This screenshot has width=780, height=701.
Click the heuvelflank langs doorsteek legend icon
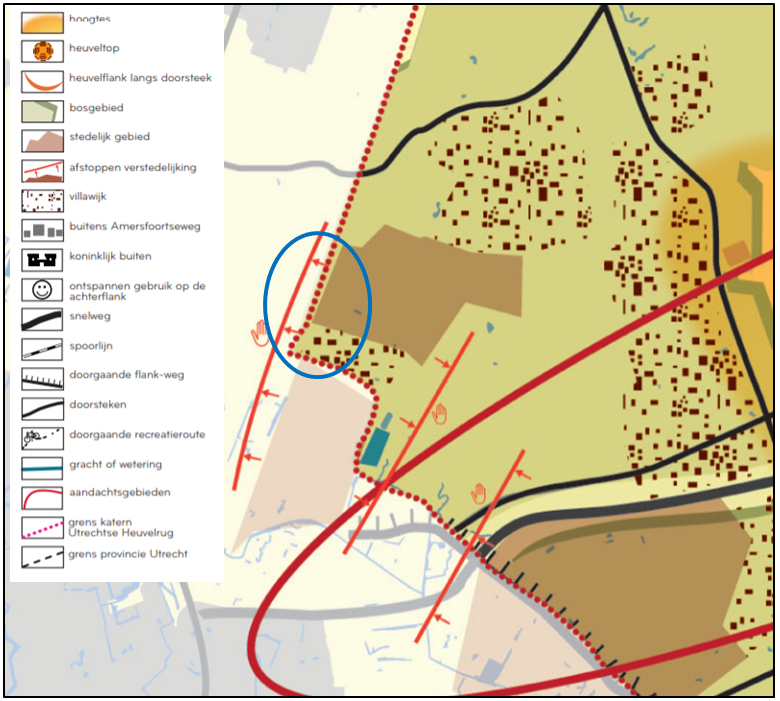click(42, 81)
